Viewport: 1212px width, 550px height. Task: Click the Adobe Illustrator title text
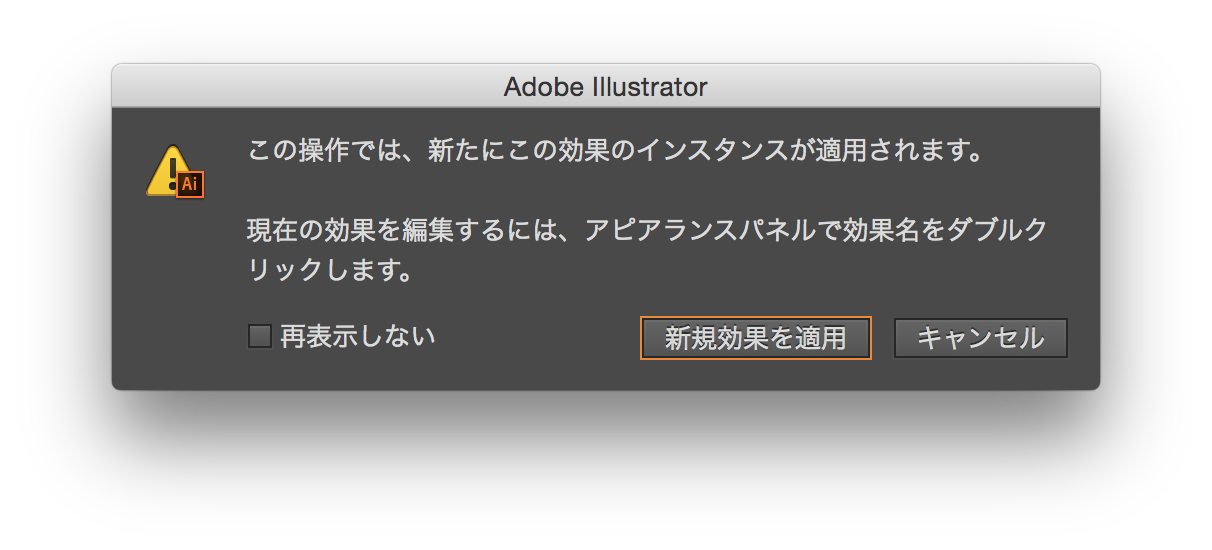605,87
